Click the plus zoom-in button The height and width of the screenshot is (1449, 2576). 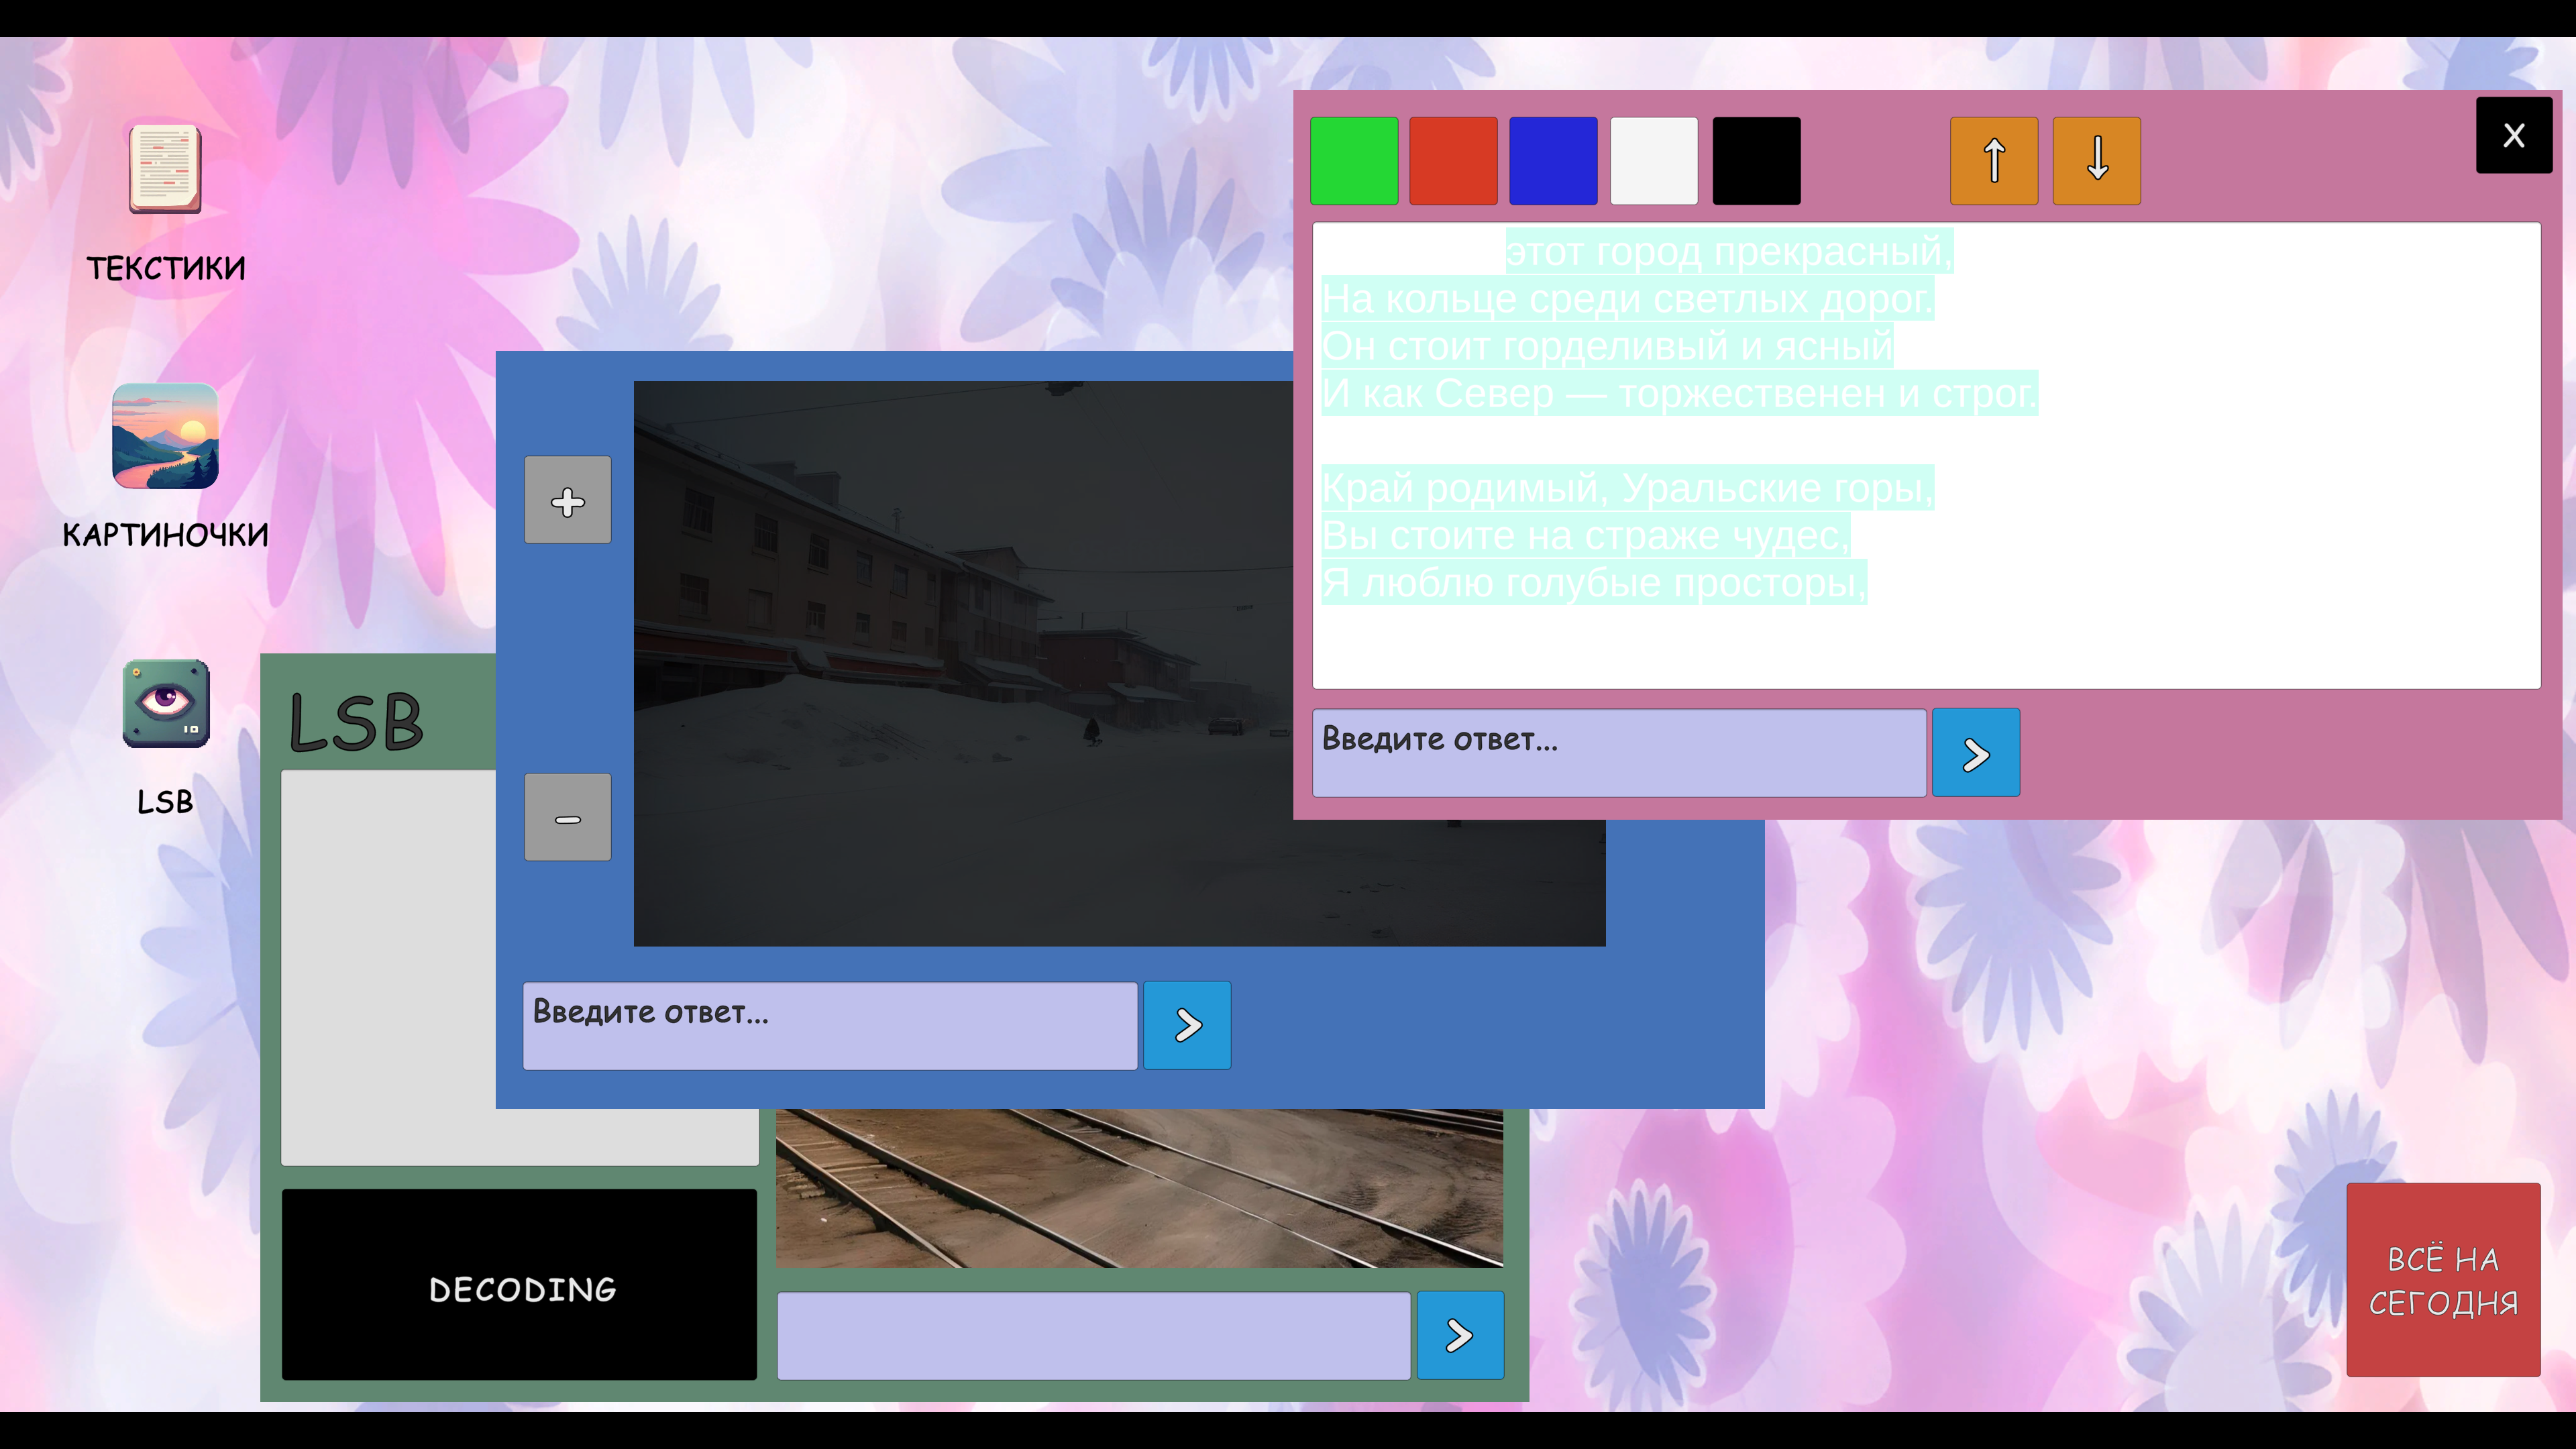[x=567, y=500]
